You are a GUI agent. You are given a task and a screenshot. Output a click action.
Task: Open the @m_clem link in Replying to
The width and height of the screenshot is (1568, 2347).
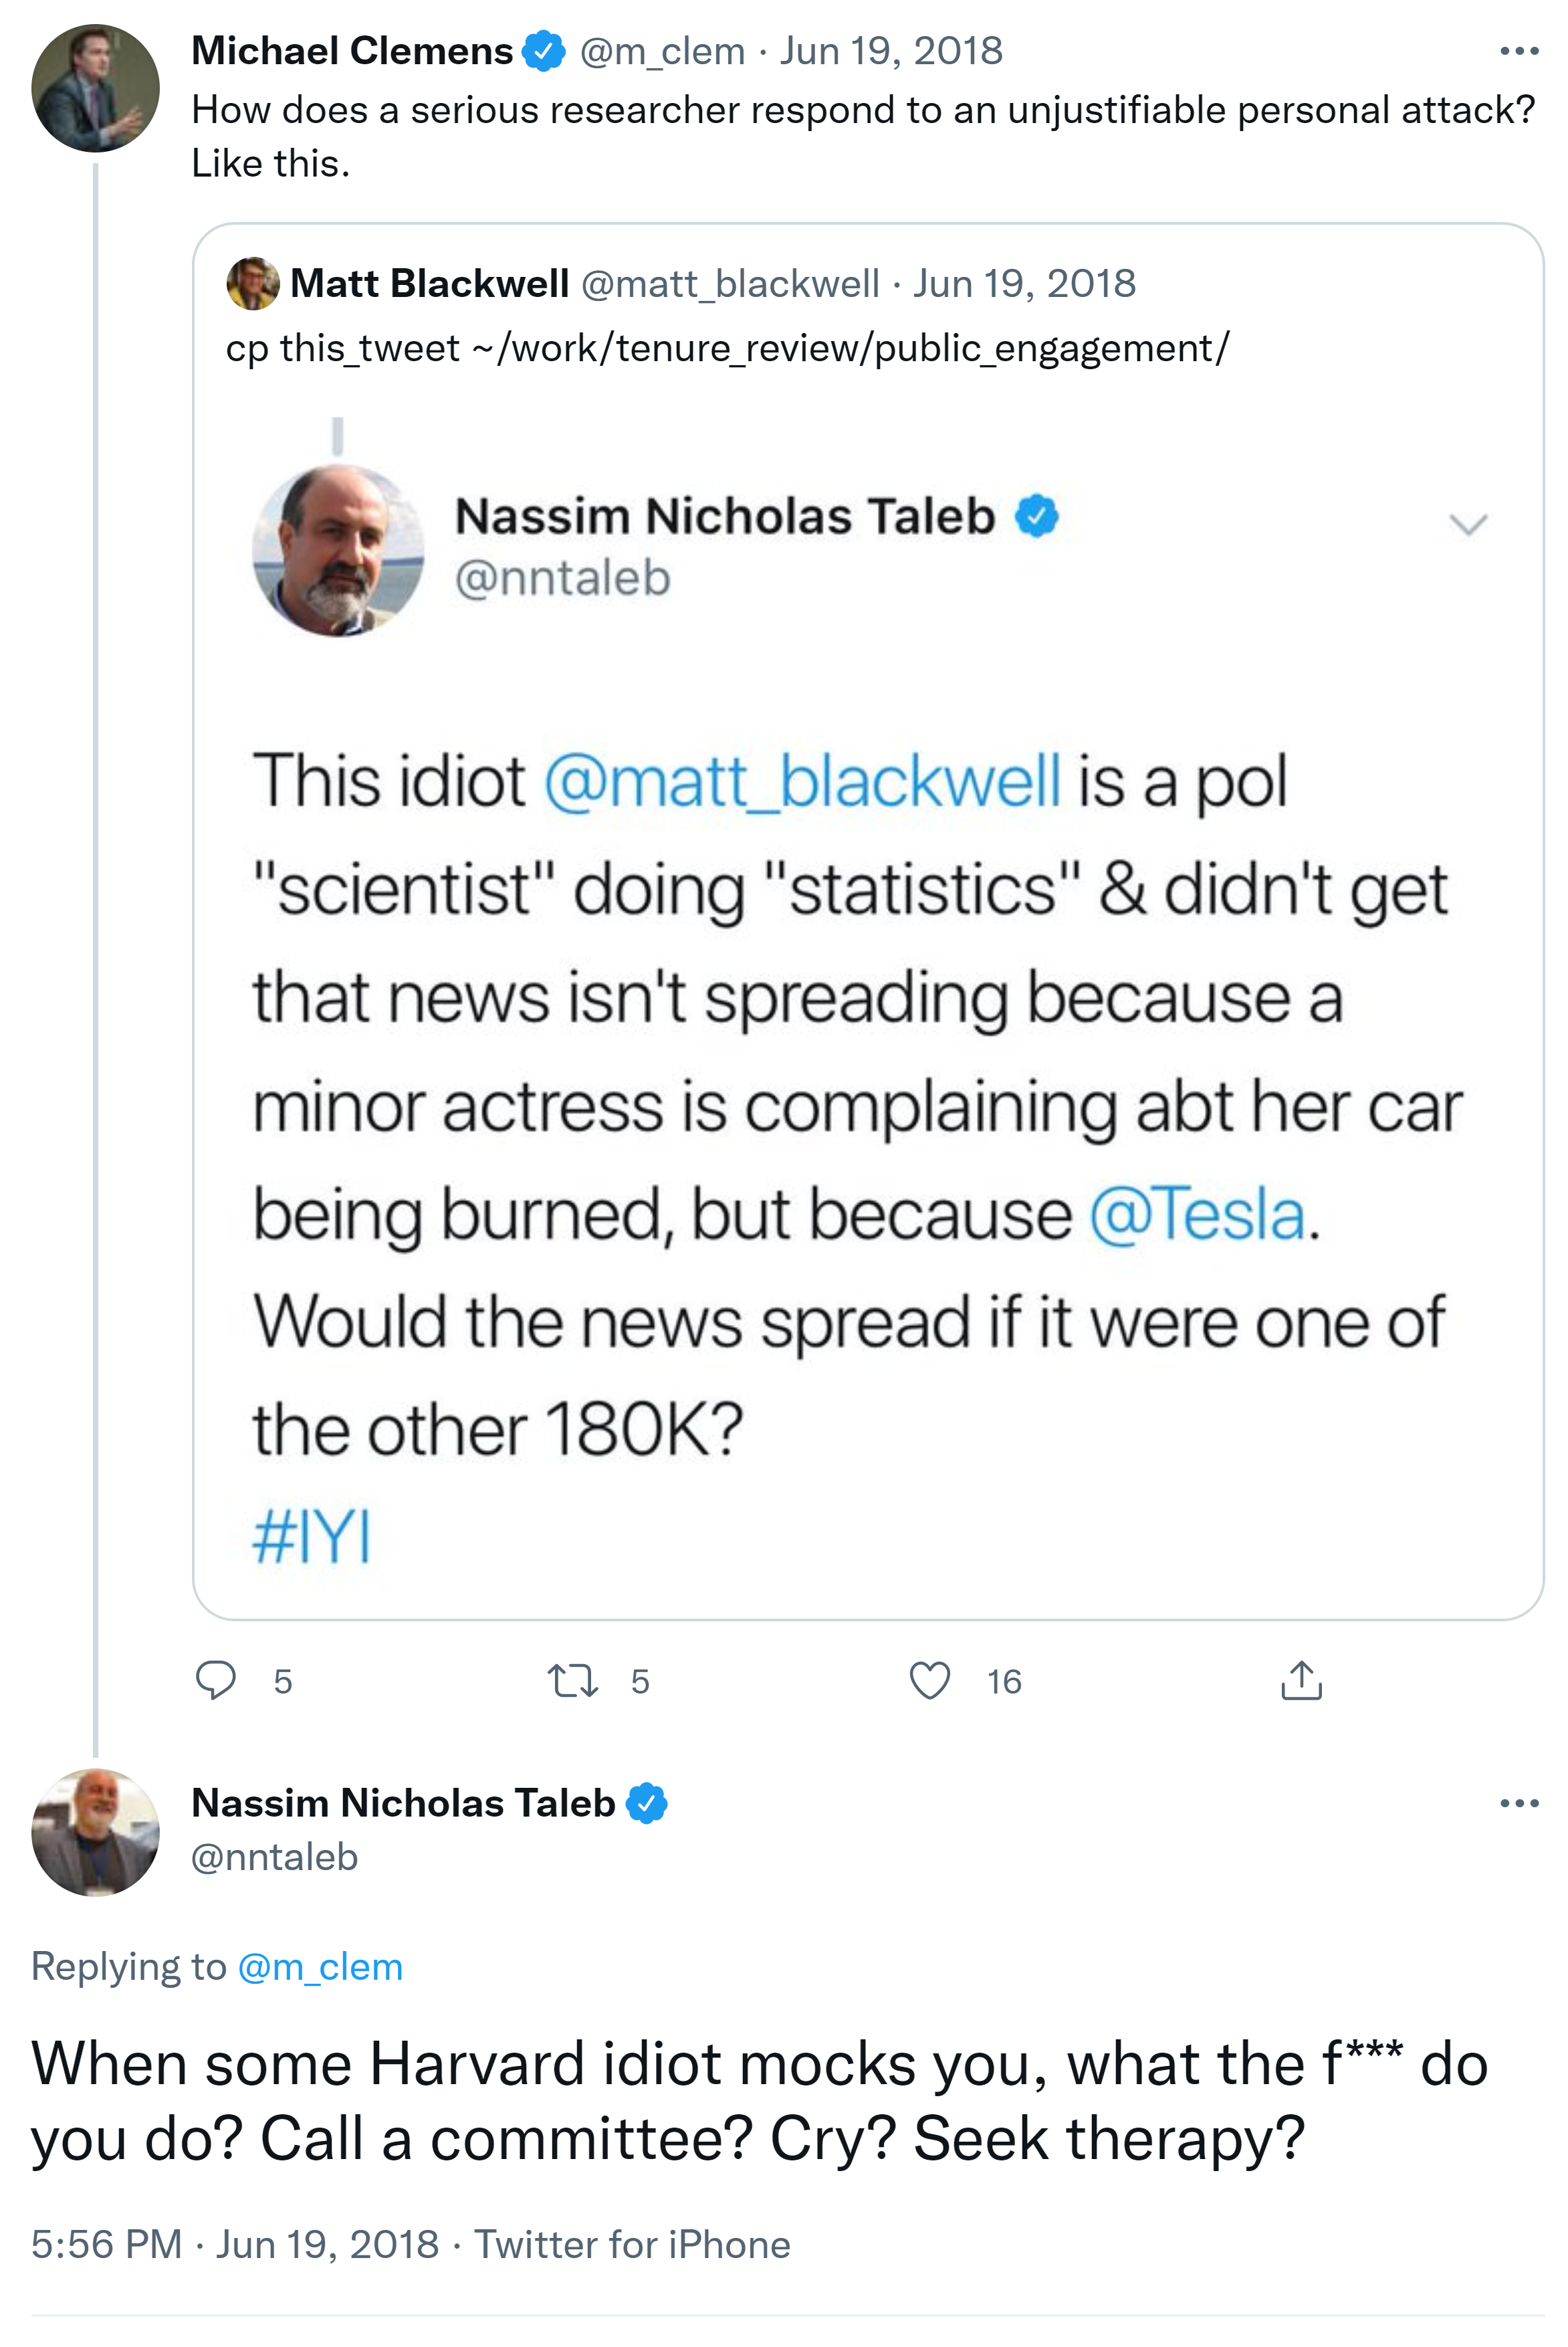[320, 1966]
